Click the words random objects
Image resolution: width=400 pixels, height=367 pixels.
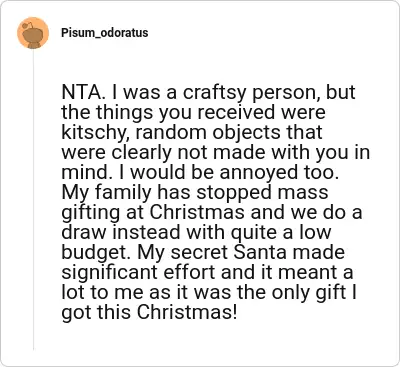(208, 132)
